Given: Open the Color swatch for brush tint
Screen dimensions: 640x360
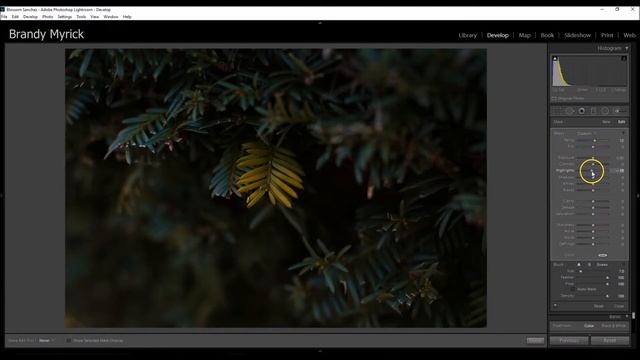Looking at the screenshot, I should point(602,255).
